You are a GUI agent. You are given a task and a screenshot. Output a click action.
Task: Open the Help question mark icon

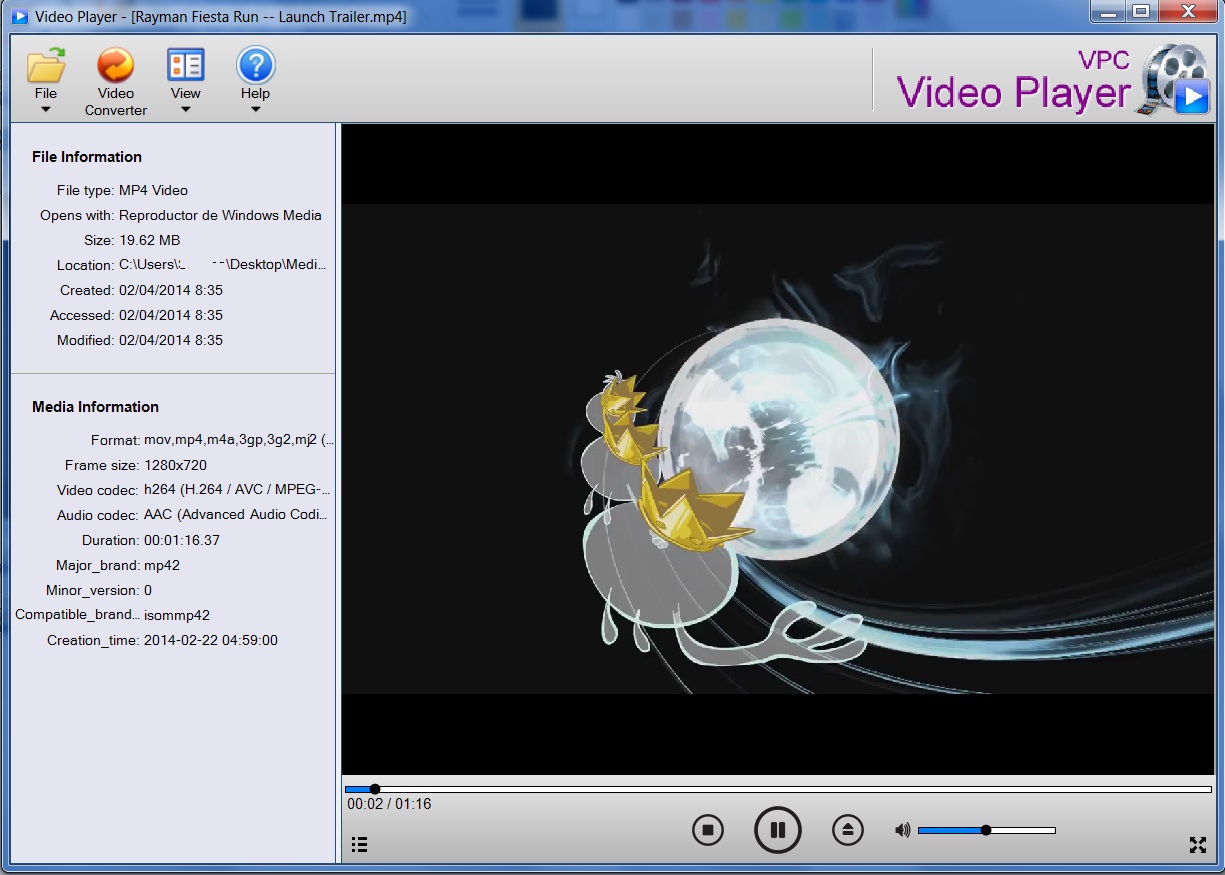tap(255, 66)
